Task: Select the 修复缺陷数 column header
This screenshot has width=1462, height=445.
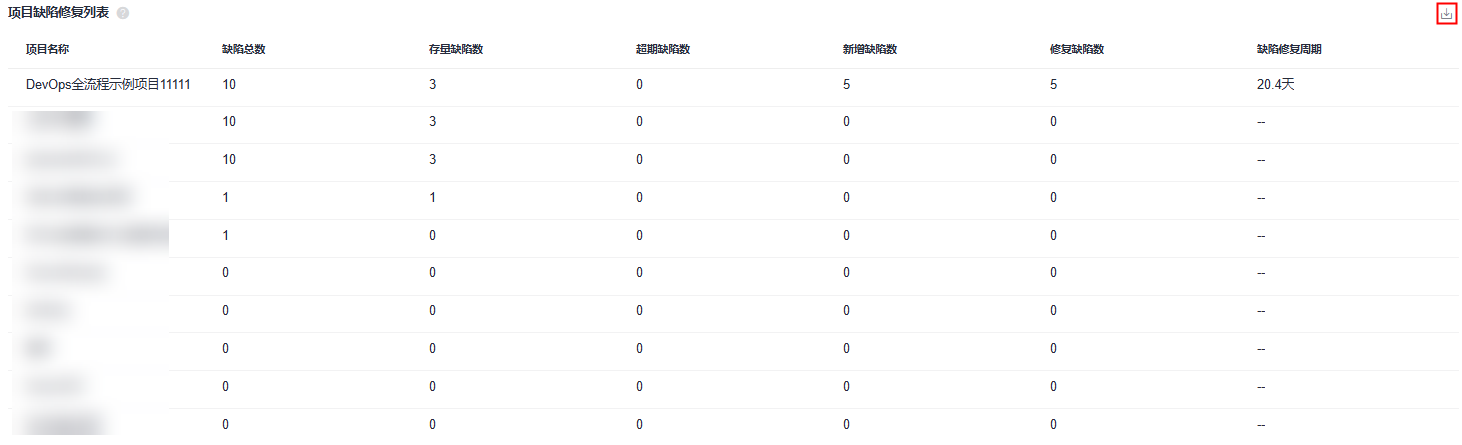Action: (x=1077, y=49)
